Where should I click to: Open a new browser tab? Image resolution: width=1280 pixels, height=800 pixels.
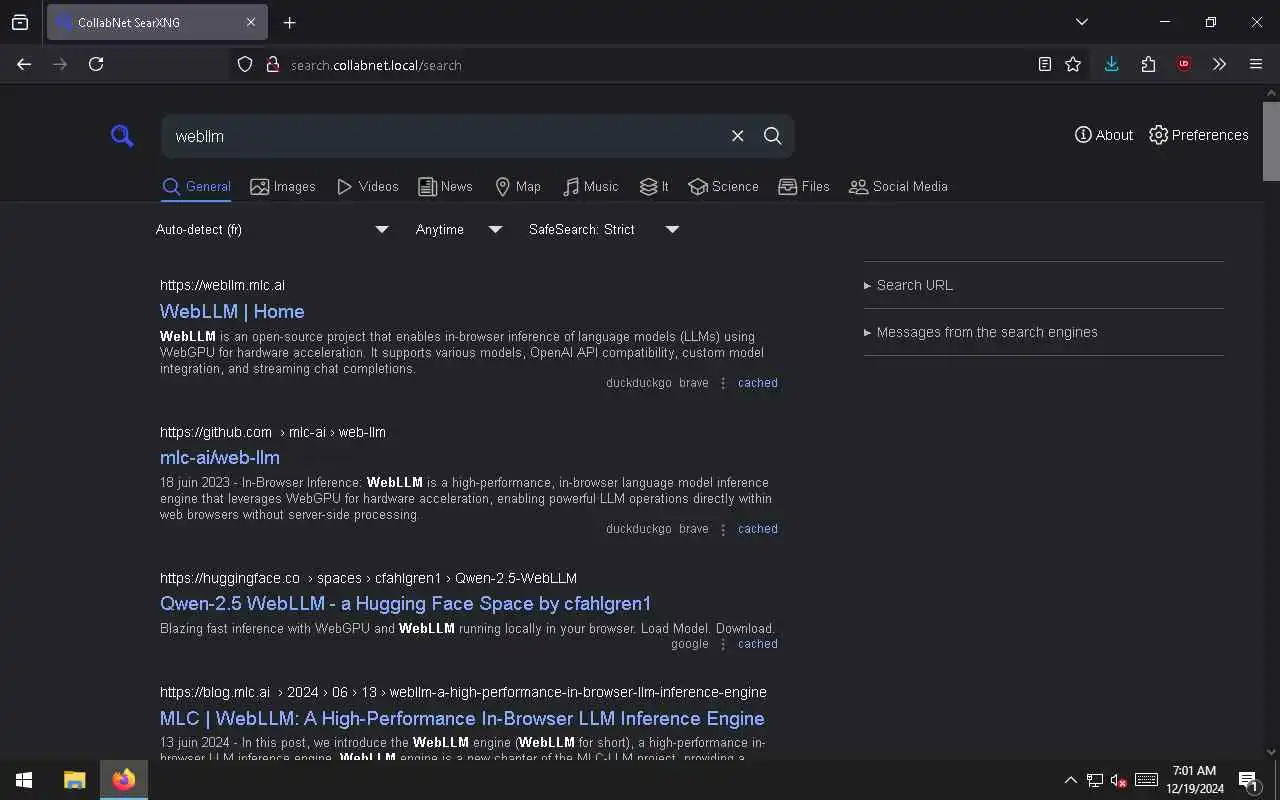[289, 22]
